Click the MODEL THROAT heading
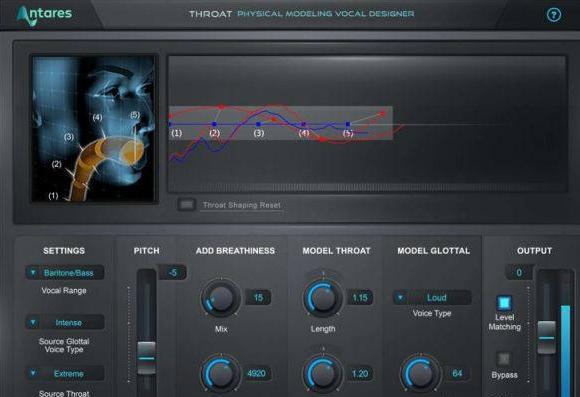The width and height of the screenshot is (580, 397). (x=336, y=250)
